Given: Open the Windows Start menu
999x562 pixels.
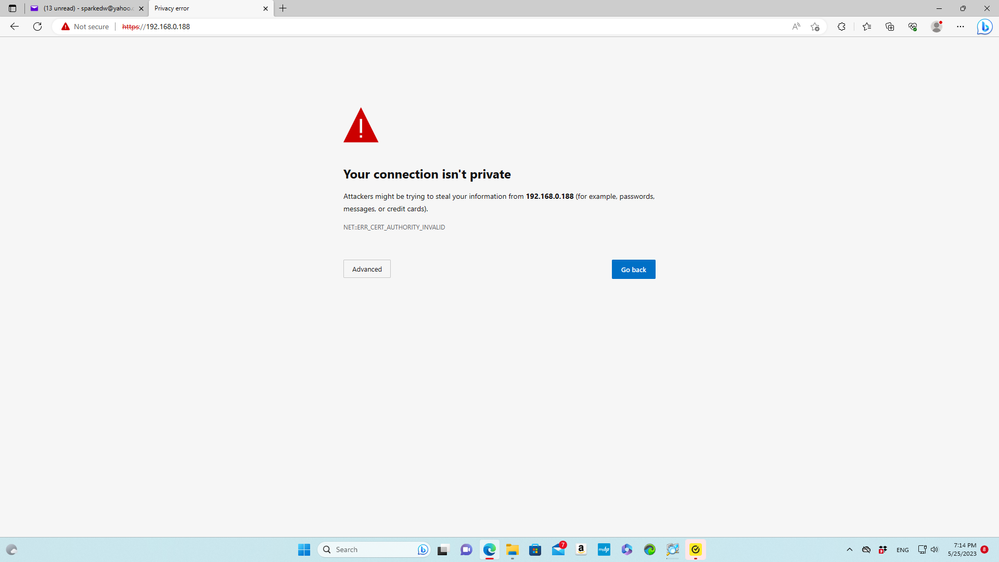Looking at the screenshot, I should point(304,549).
